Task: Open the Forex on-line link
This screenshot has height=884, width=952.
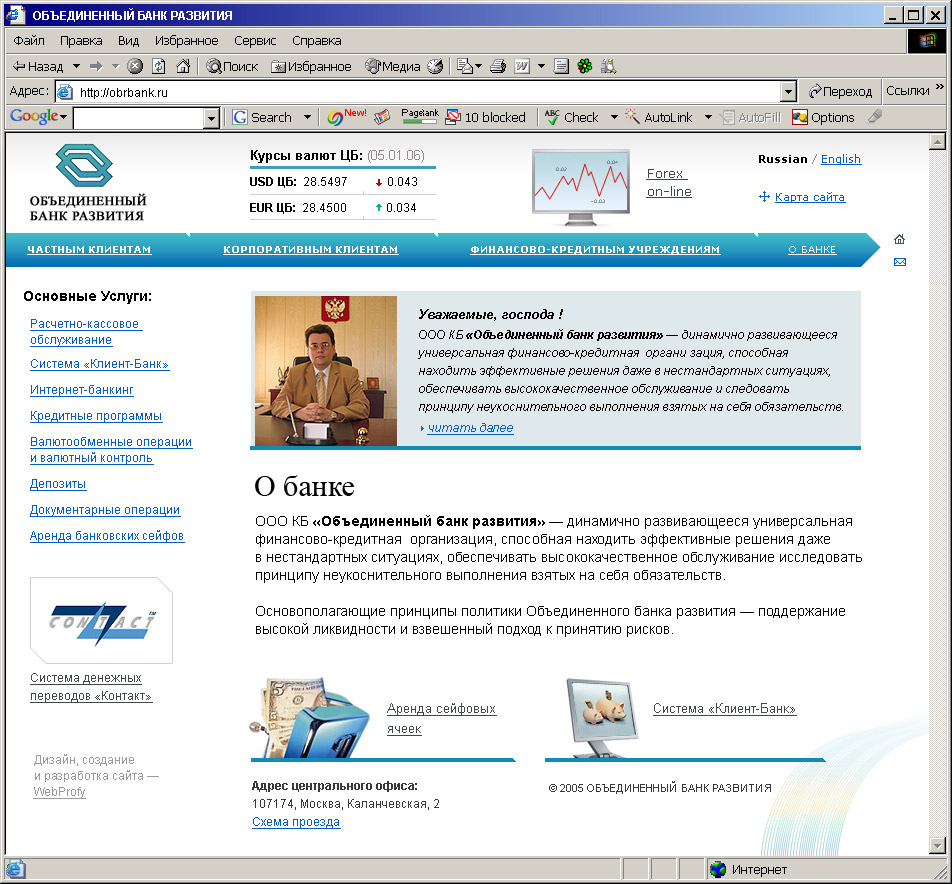Action: pyautogui.click(x=668, y=182)
